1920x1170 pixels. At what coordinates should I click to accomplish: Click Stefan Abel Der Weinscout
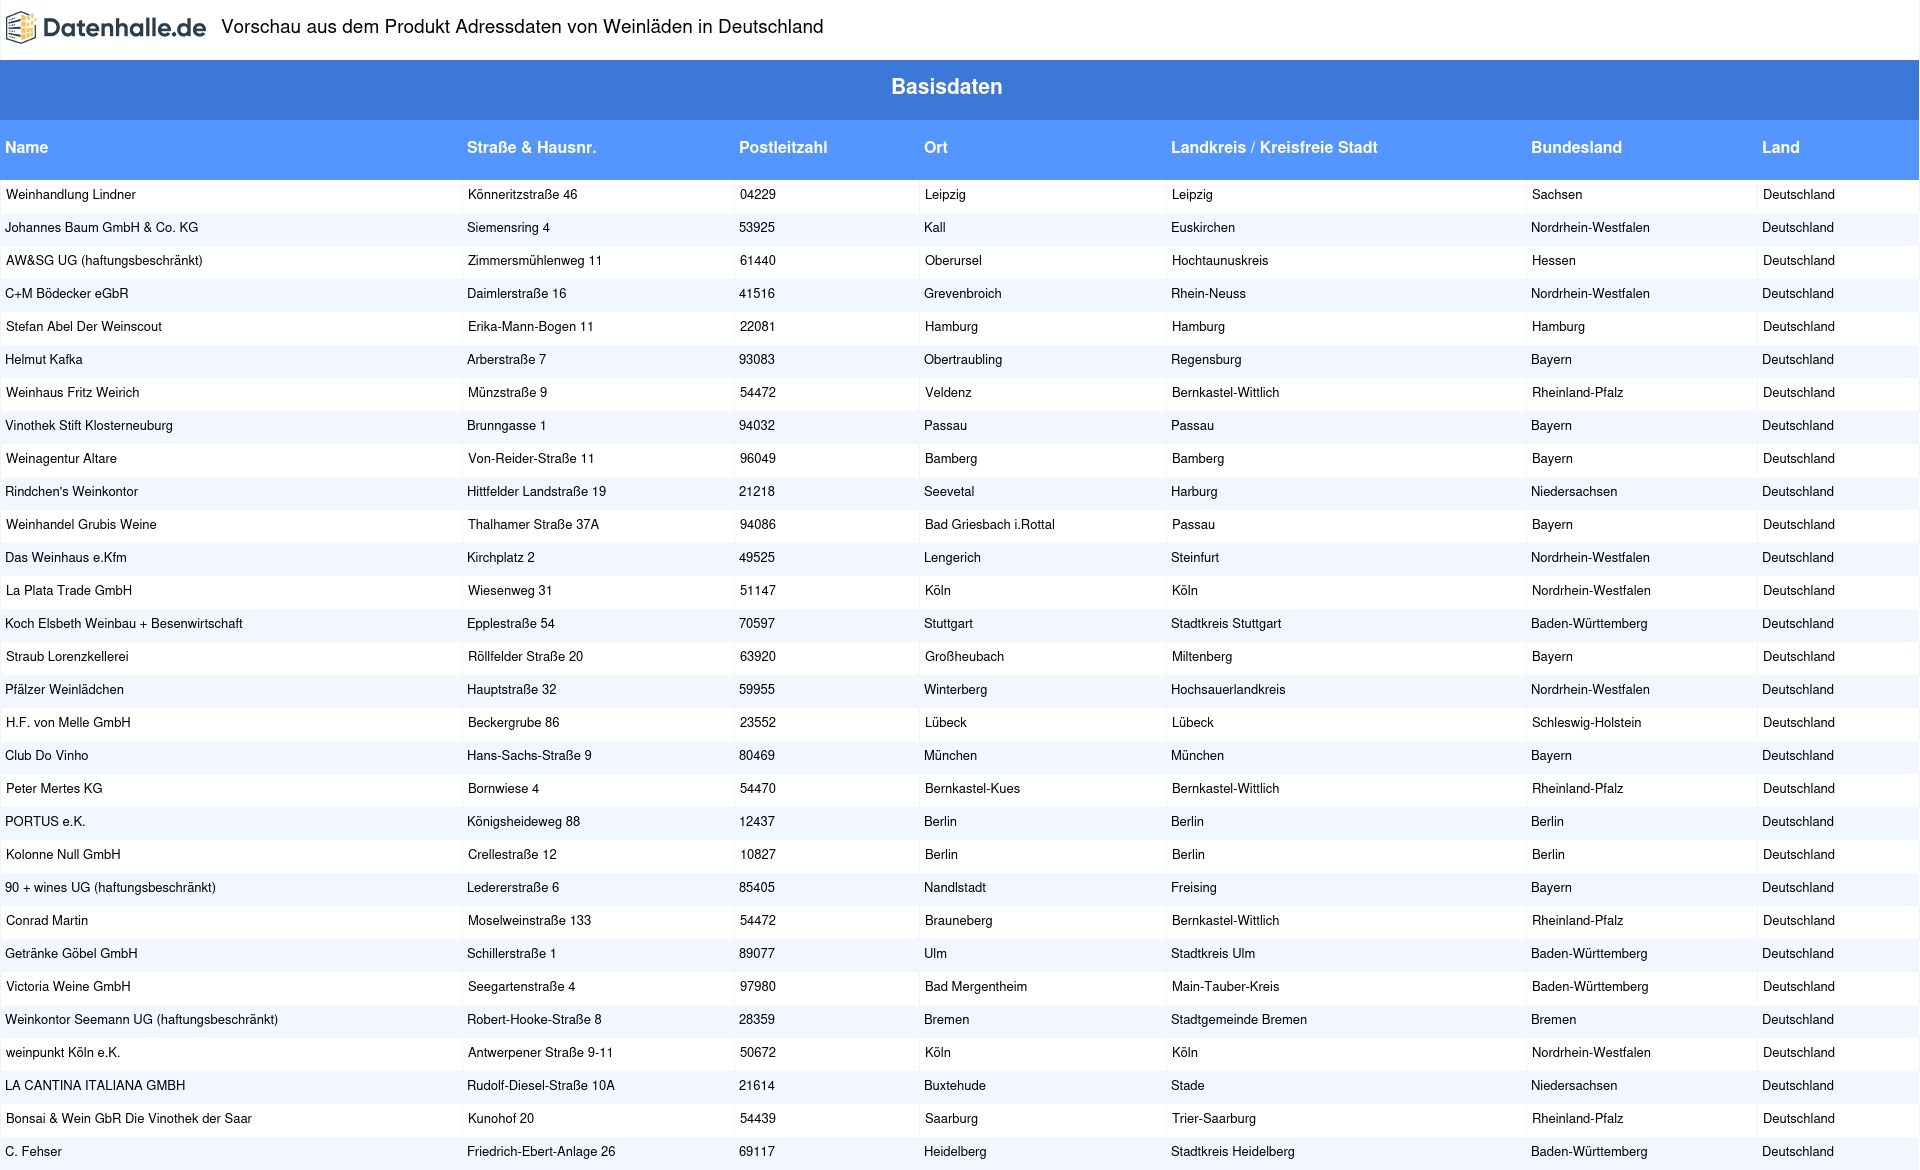[x=84, y=327]
